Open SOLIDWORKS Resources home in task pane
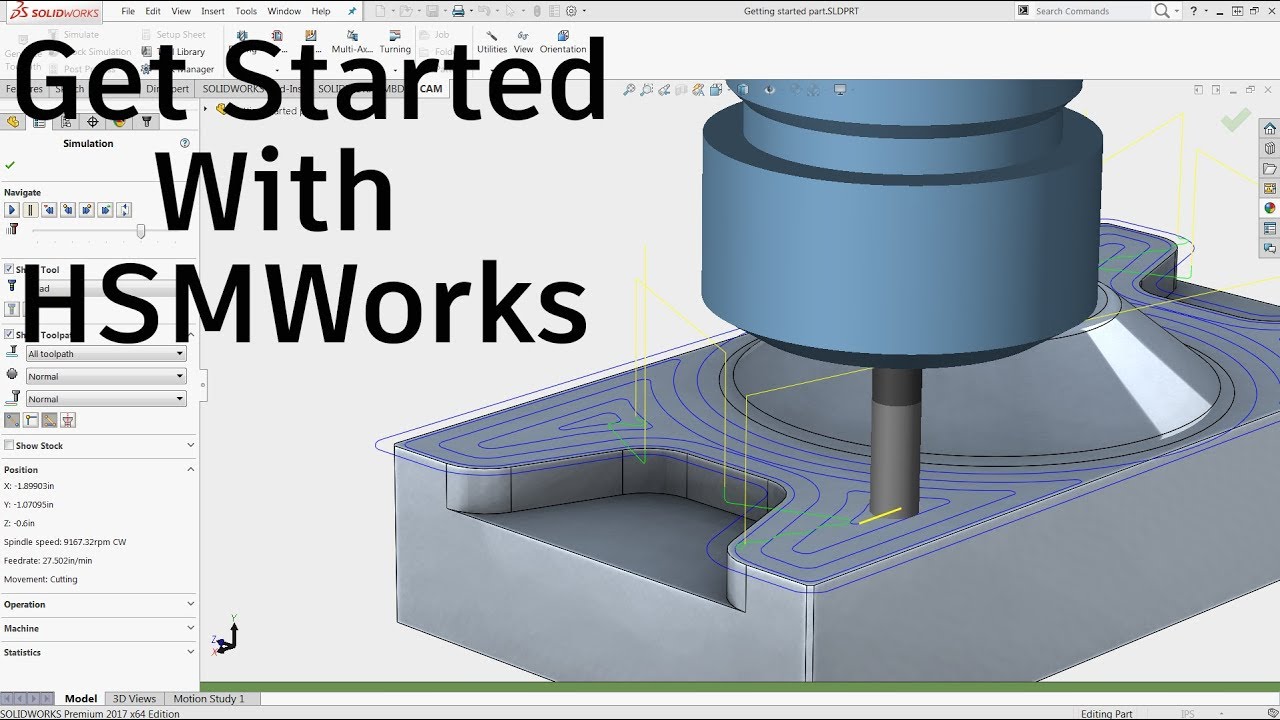Image resolution: width=1280 pixels, height=720 pixels. 1270,128
